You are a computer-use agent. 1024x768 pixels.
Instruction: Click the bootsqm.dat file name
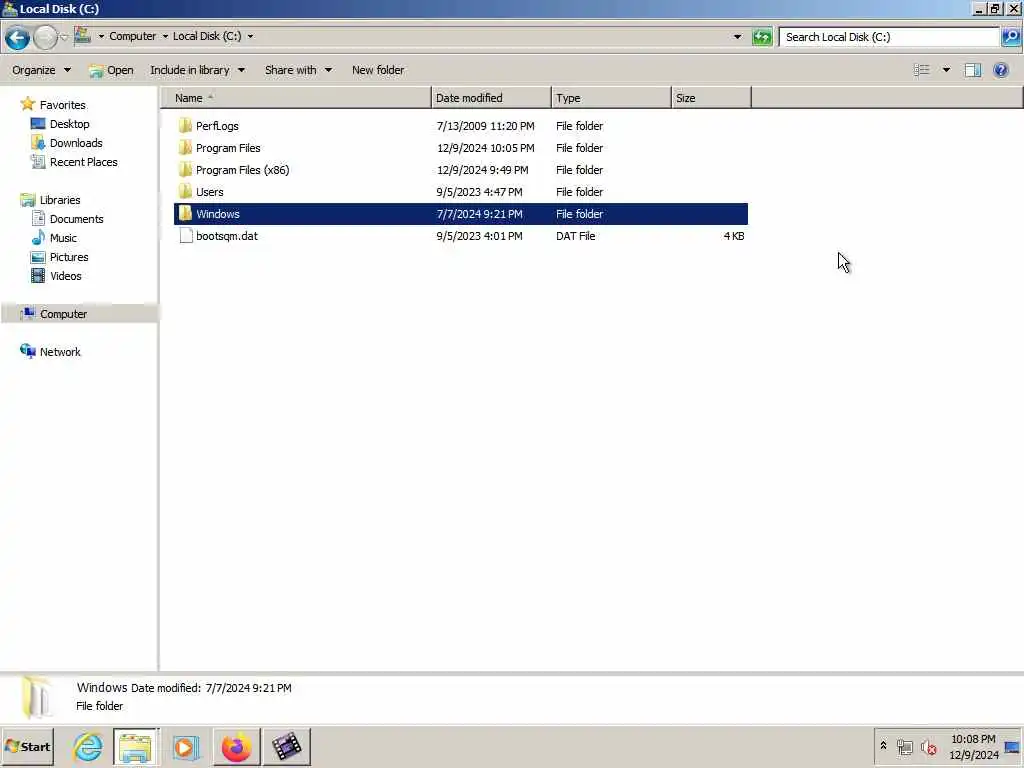tap(227, 236)
